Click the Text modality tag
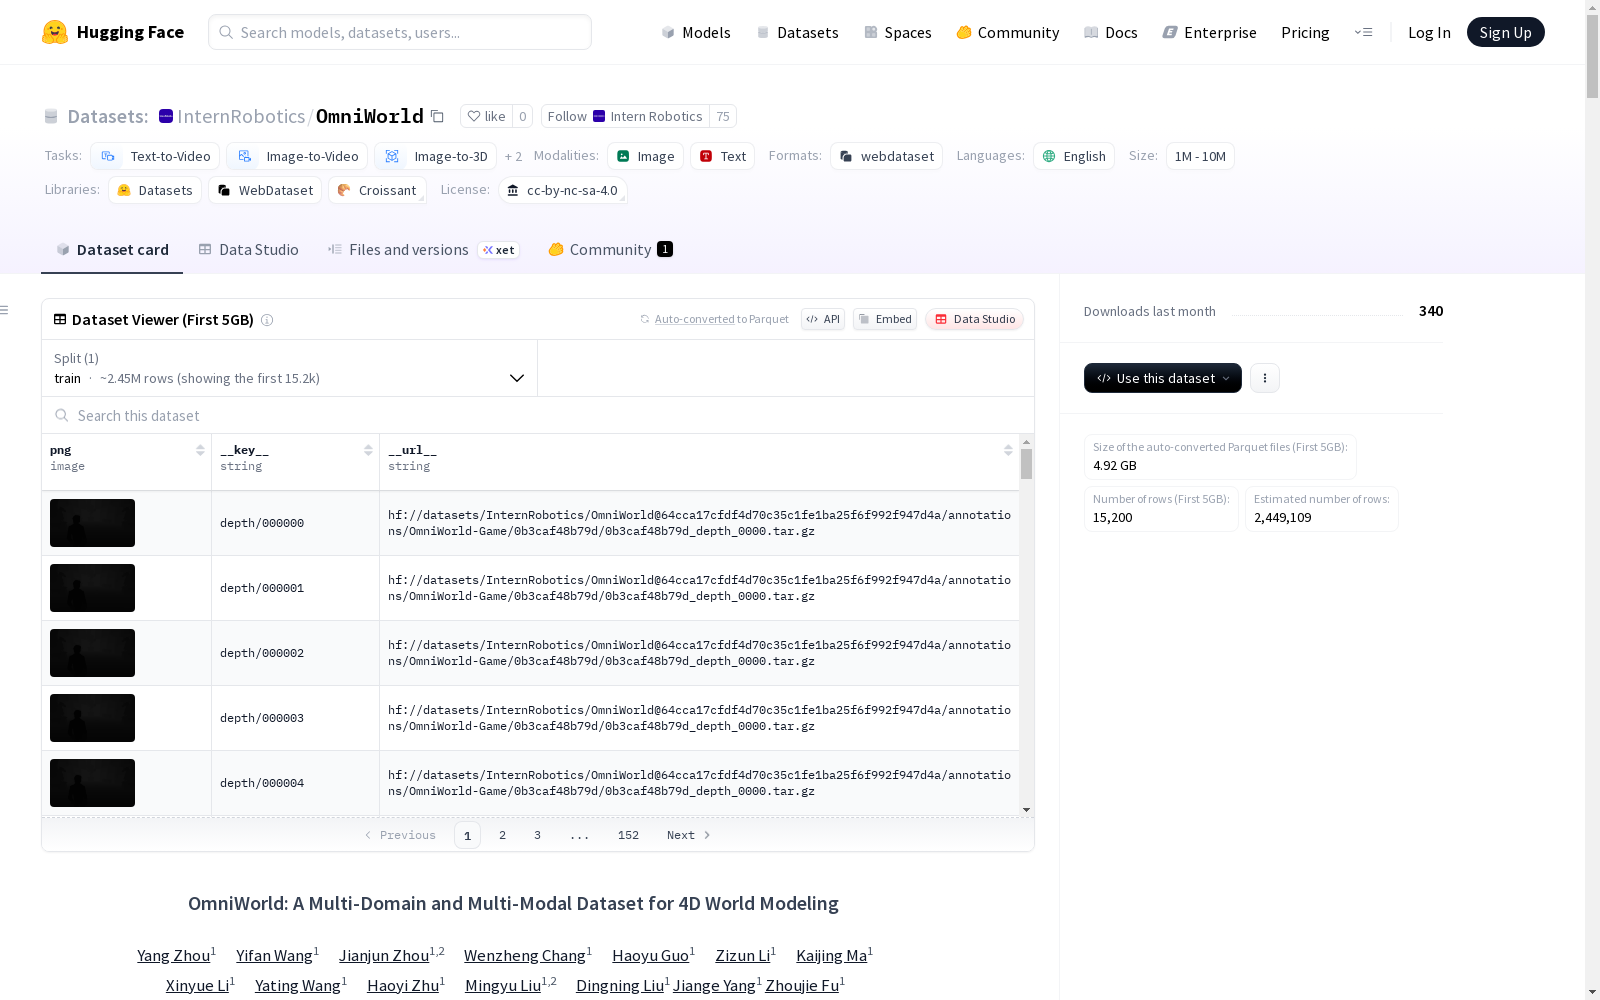The width and height of the screenshot is (1600, 1000). click(x=722, y=156)
